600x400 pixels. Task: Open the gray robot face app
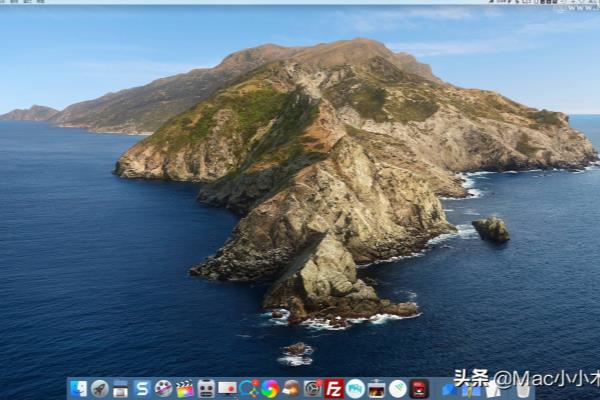pyautogui.click(x=206, y=389)
